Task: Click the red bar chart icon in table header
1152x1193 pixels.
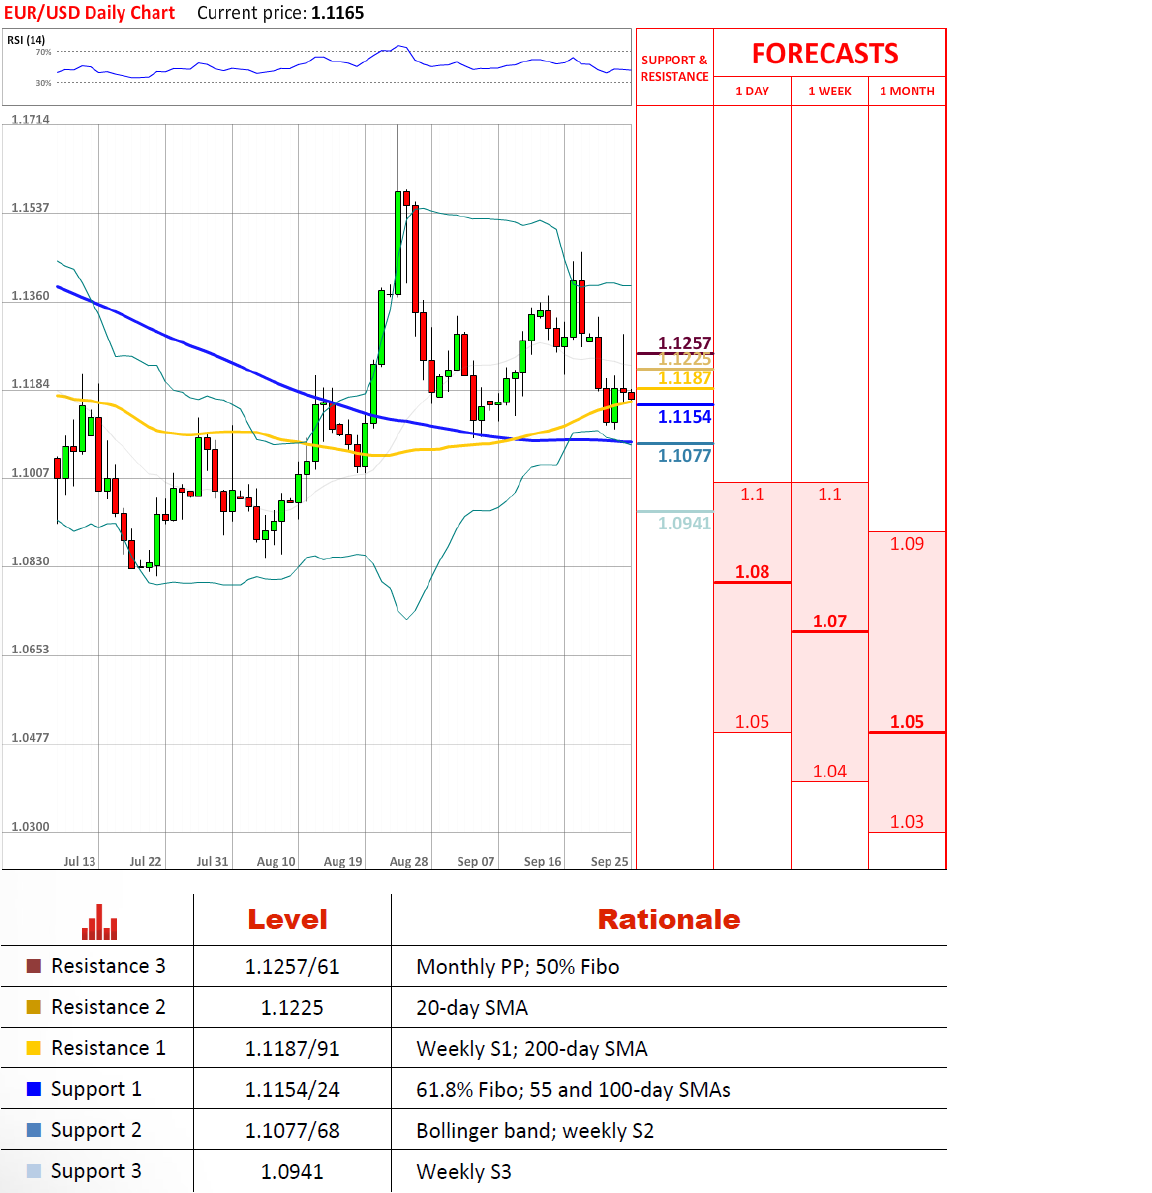Action: point(100,922)
